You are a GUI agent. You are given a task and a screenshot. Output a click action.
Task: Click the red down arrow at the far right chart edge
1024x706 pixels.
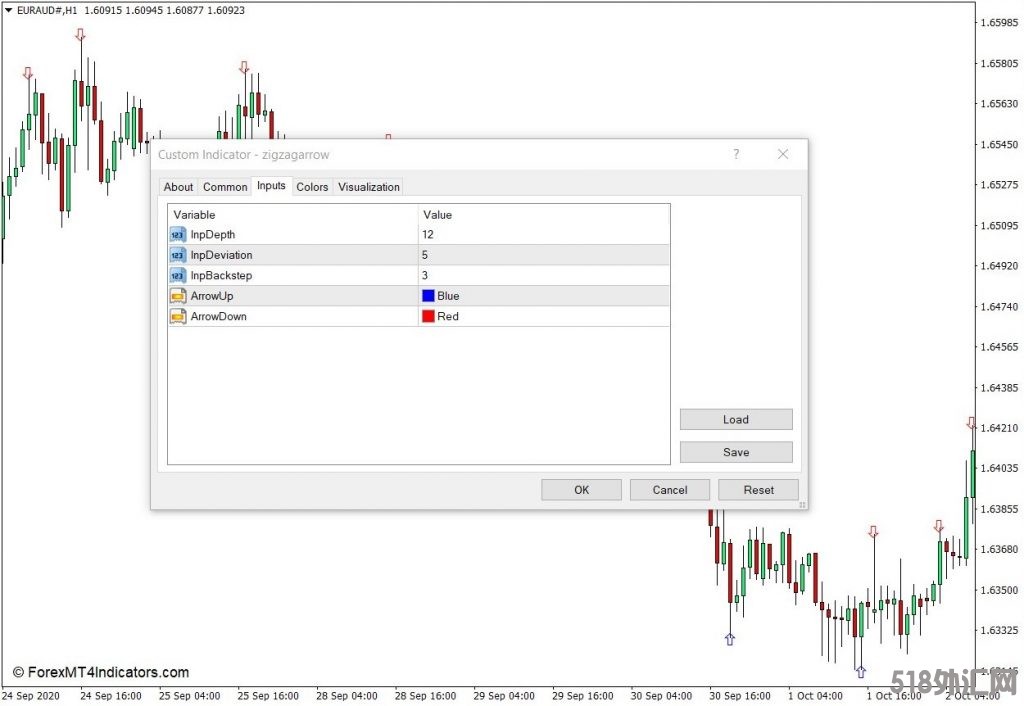tap(971, 424)
